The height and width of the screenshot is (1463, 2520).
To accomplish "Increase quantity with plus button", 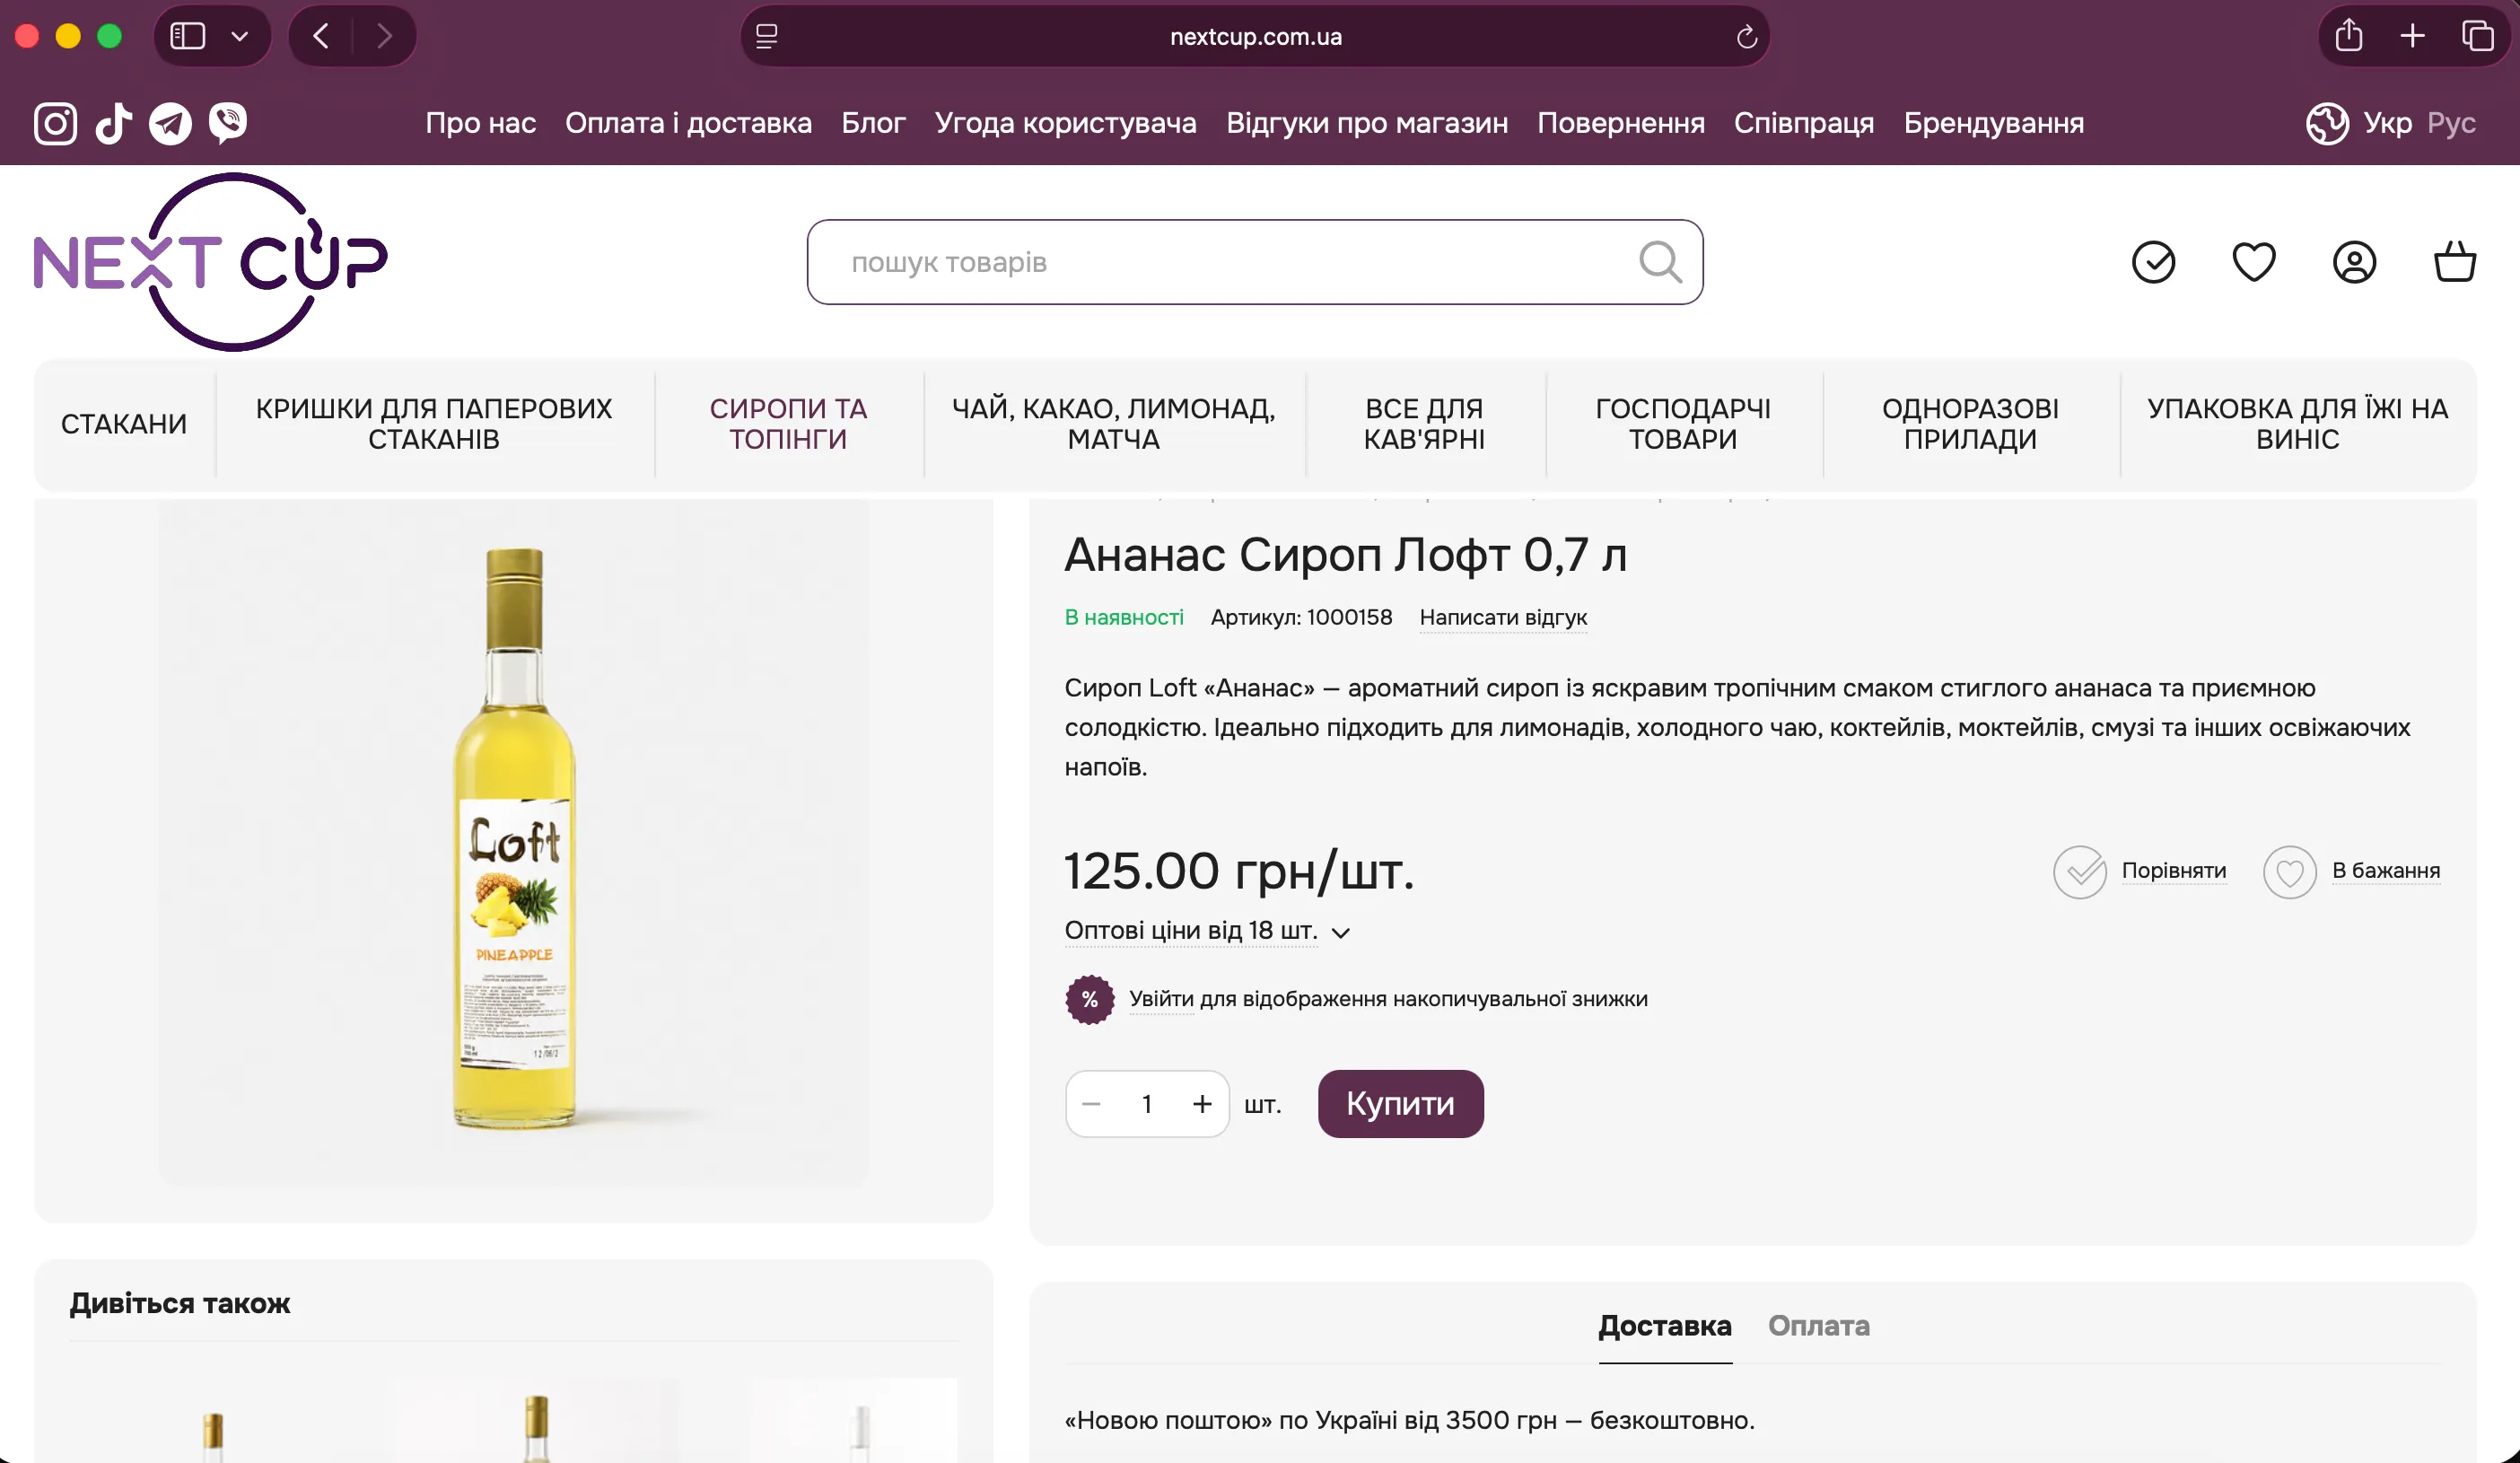I will point(1202,1104).
